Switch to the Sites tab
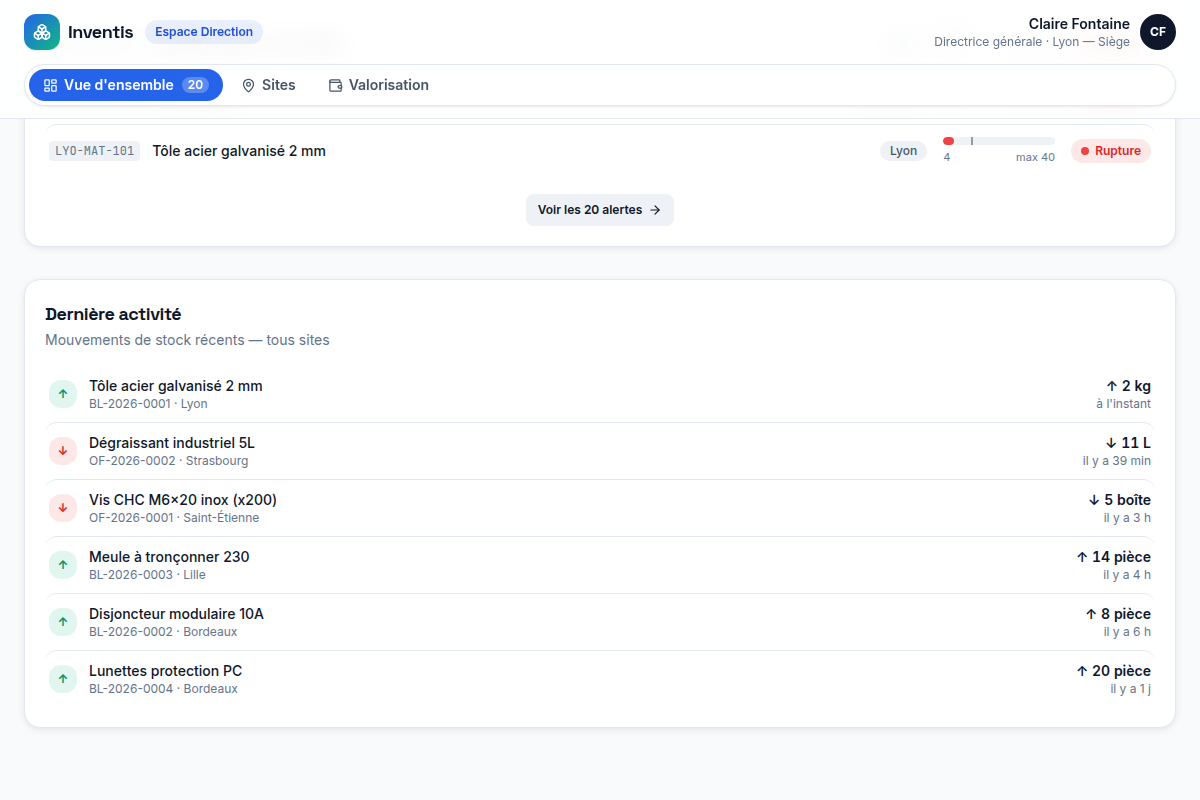This screenshot has width=1200, height=800. point(269,85)
